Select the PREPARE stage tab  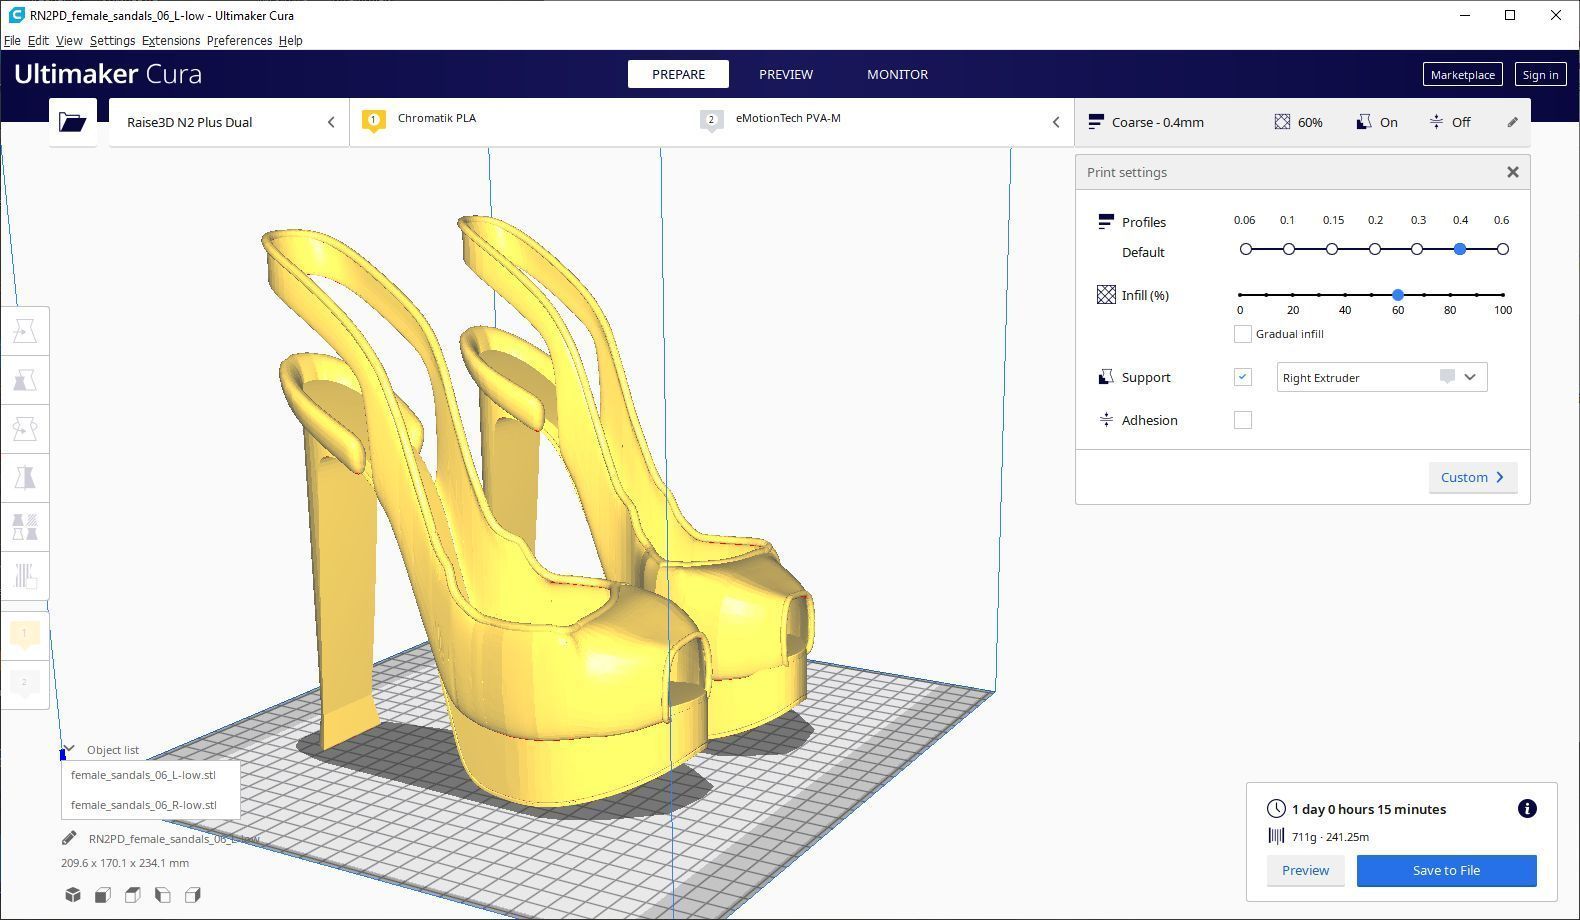click(x=678, y=74)
